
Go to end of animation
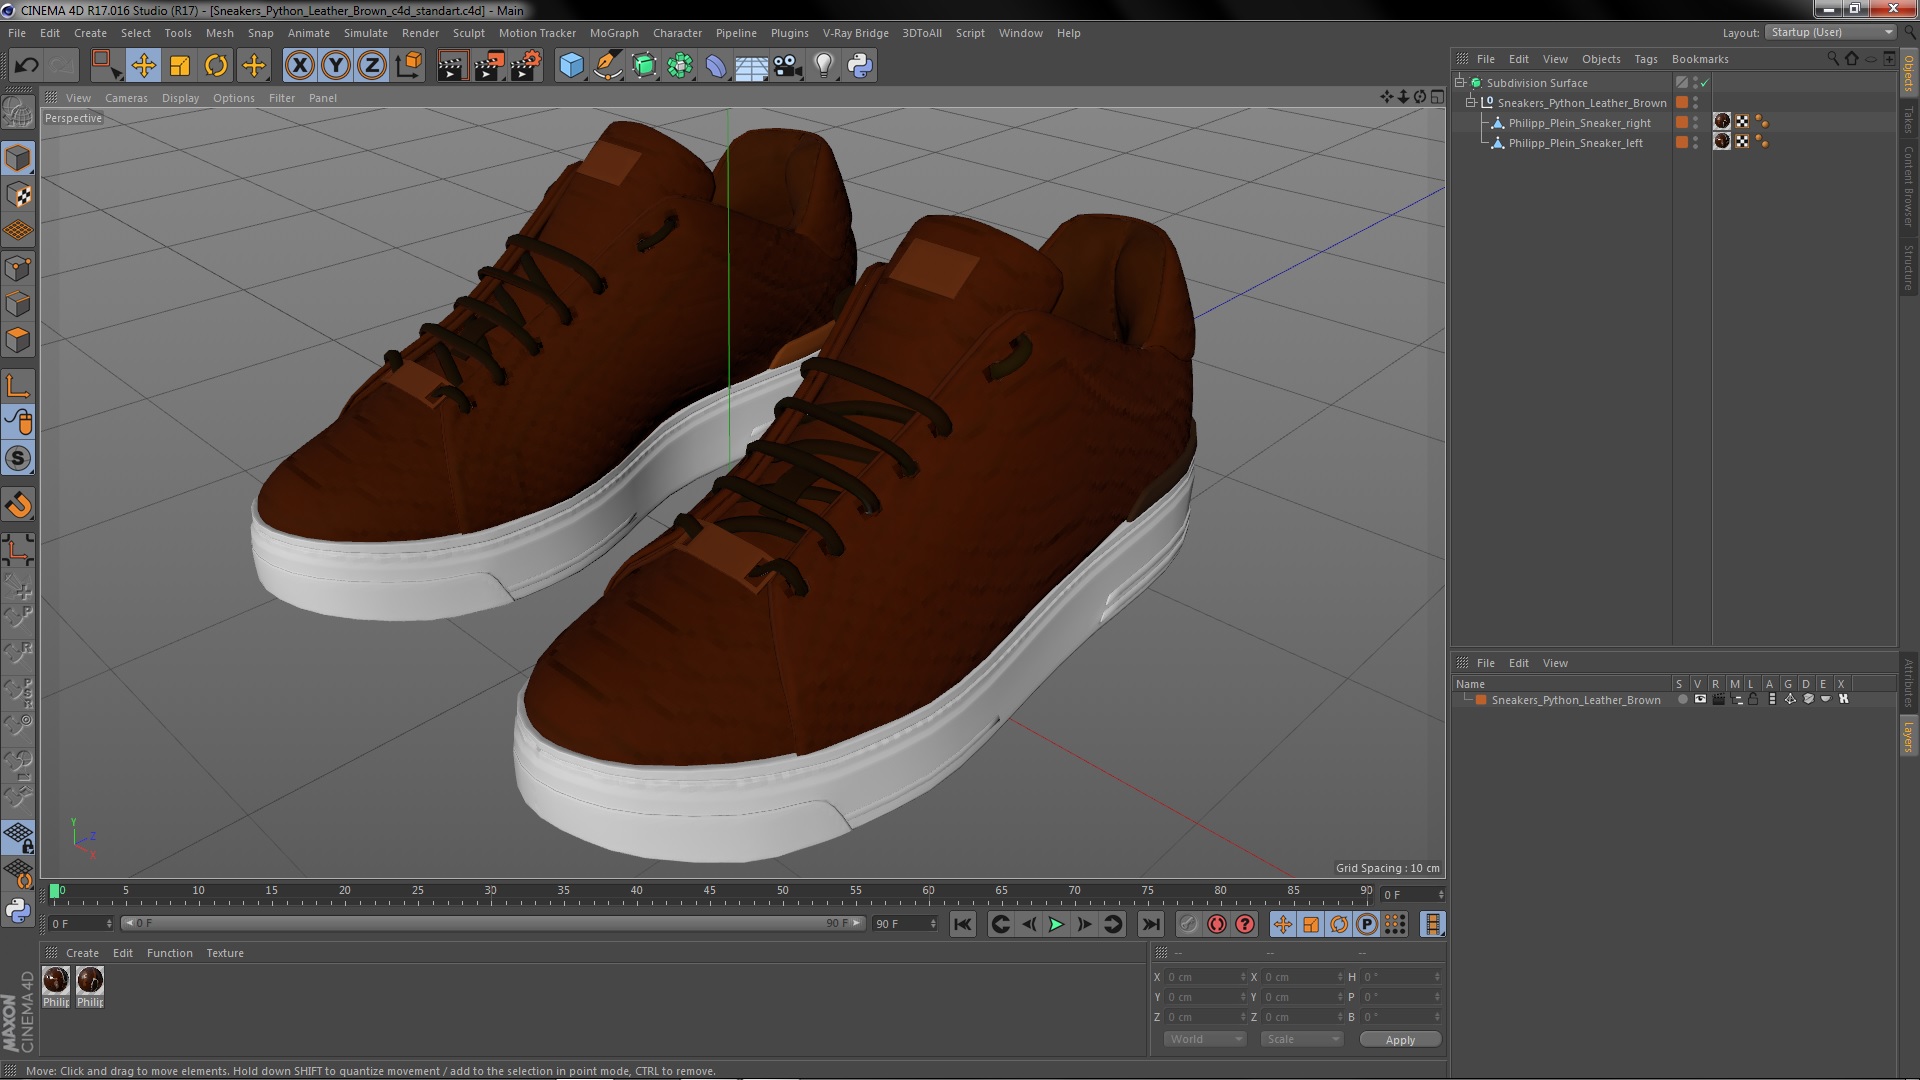[1151, 925]
